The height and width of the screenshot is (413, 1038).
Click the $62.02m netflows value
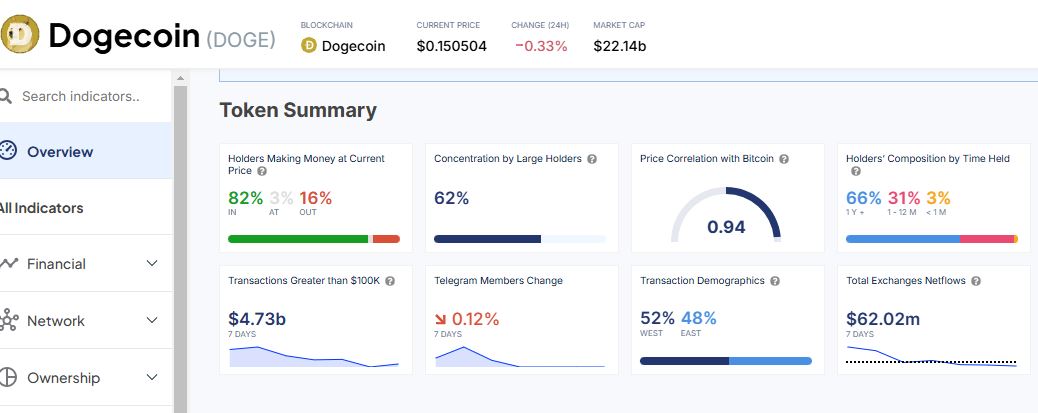click(883, 319)
